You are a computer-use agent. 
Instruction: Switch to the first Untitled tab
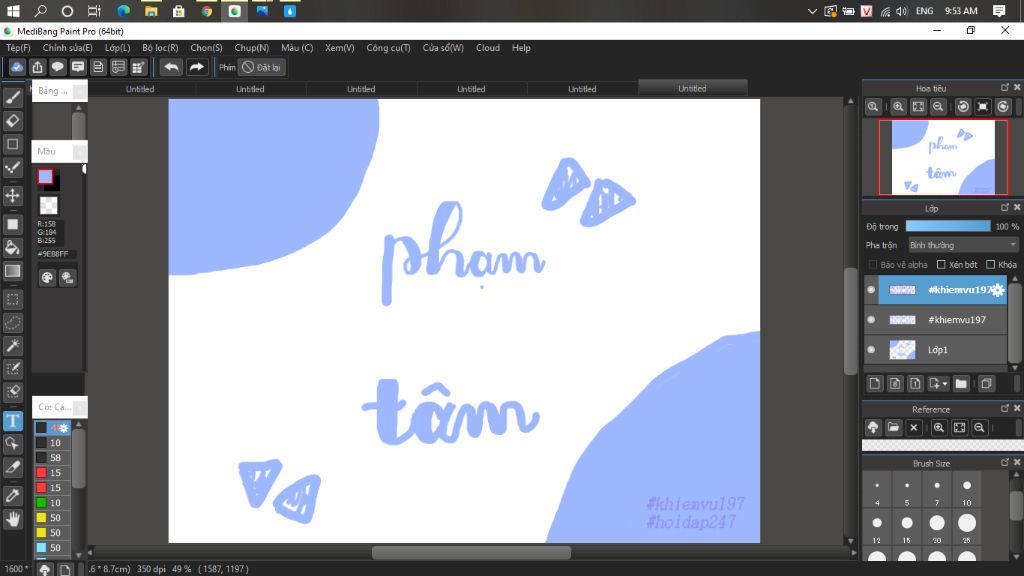click(x=140, y=89)
